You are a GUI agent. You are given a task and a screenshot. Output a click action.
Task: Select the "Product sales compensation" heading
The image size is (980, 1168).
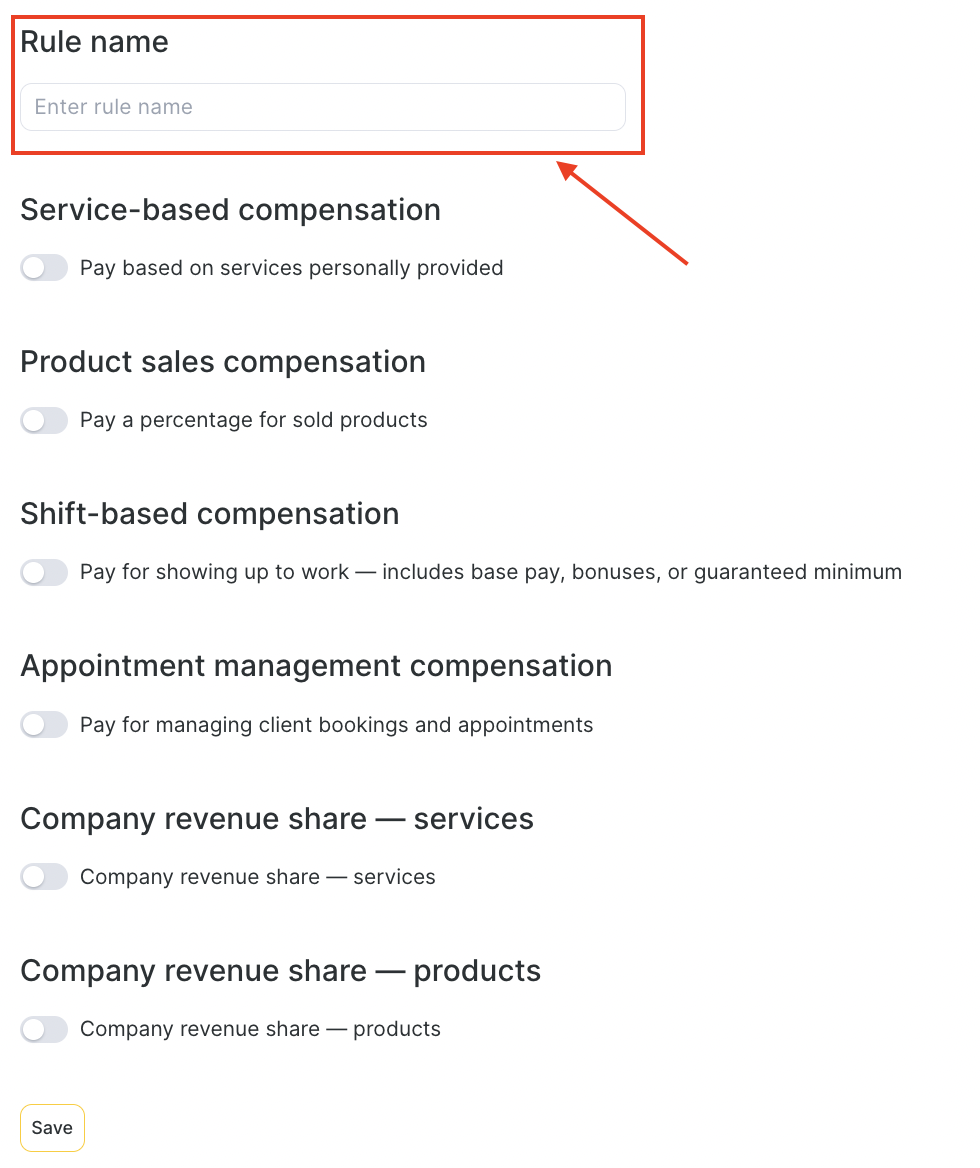pos(223,362)
